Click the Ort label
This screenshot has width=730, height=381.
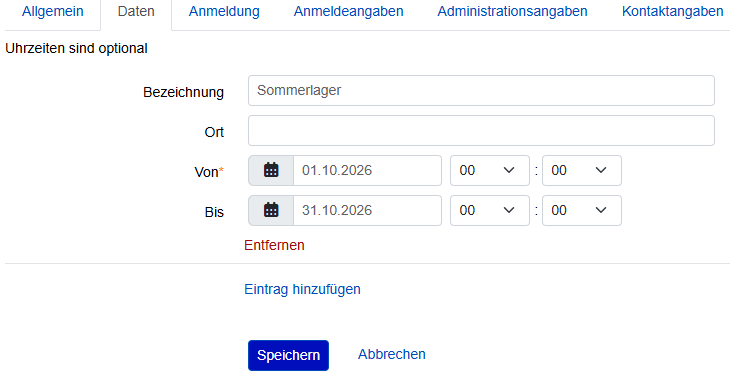214,132
